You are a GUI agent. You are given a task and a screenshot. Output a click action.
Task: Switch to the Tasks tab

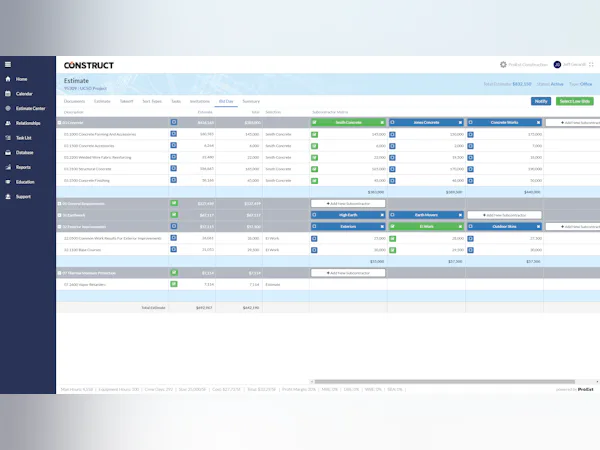point(176,101)
